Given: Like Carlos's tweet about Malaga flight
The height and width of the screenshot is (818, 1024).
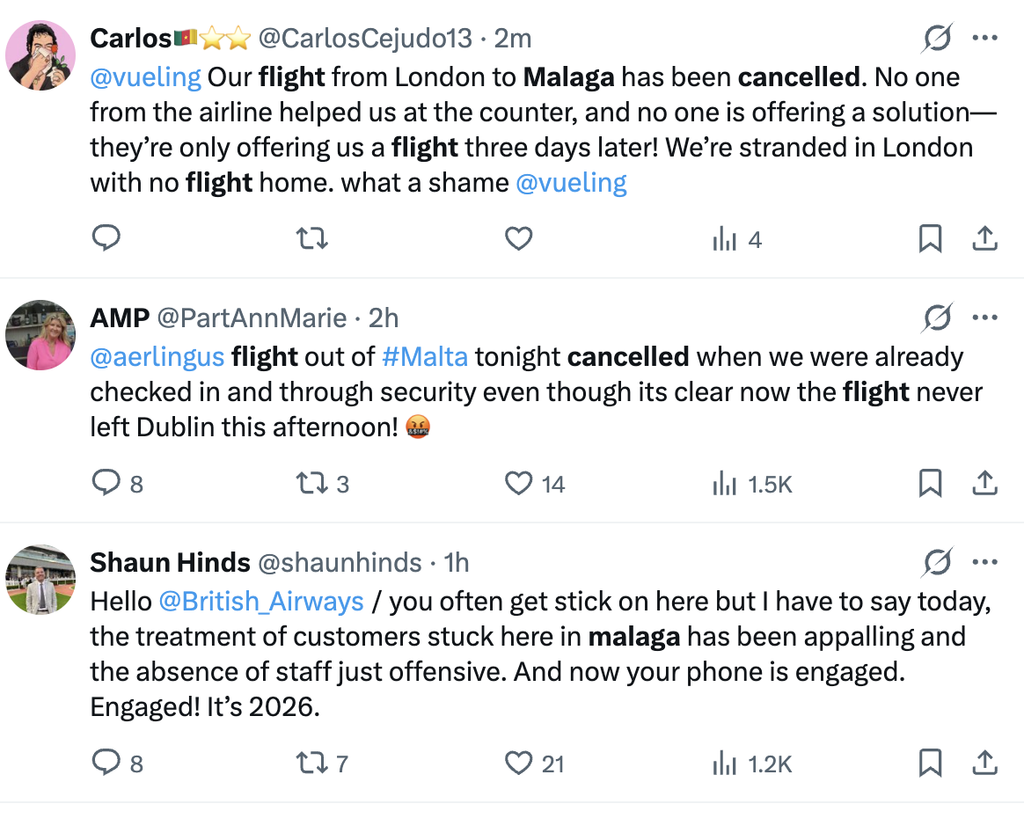Looking at the screenshot, I should point(519,238).
